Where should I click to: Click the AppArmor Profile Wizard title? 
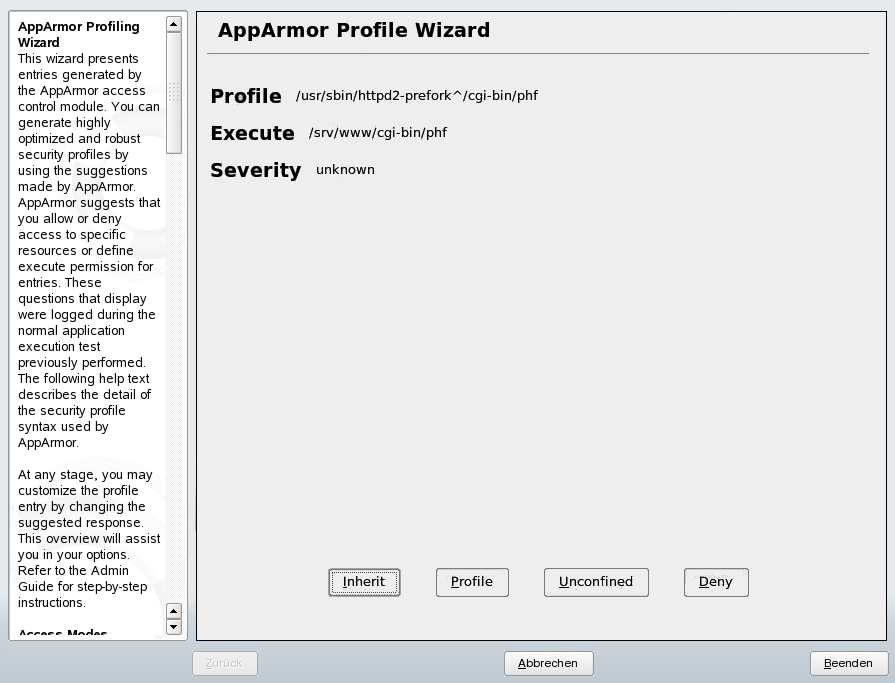354,30
